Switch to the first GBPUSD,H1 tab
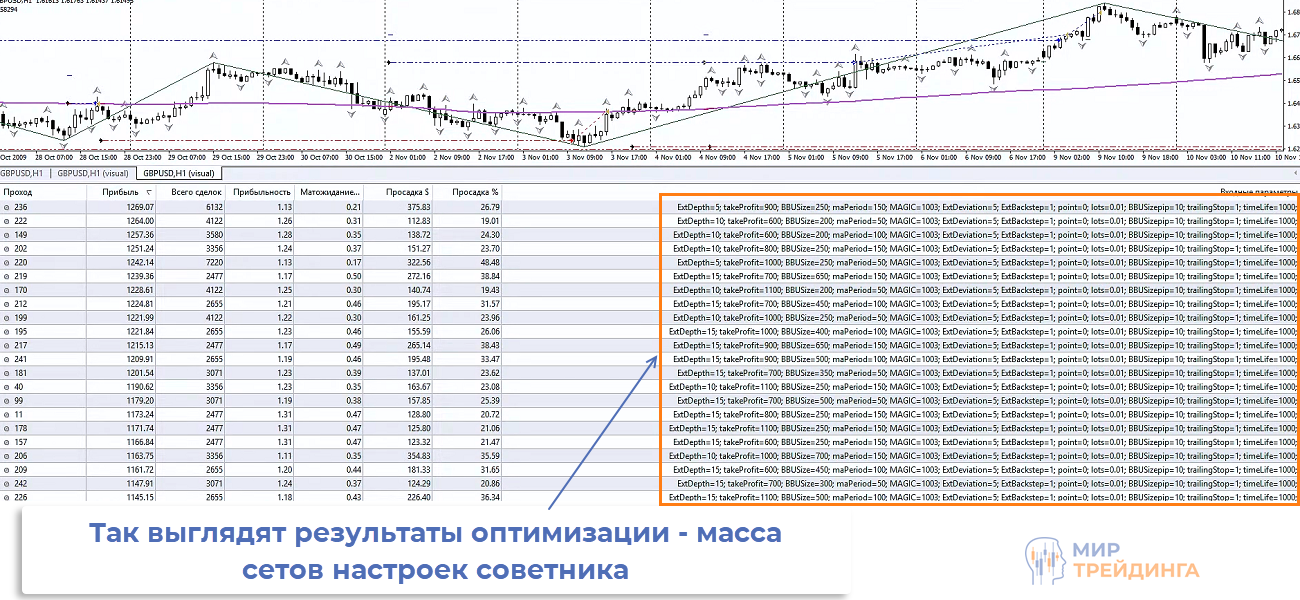 [22, 172]
